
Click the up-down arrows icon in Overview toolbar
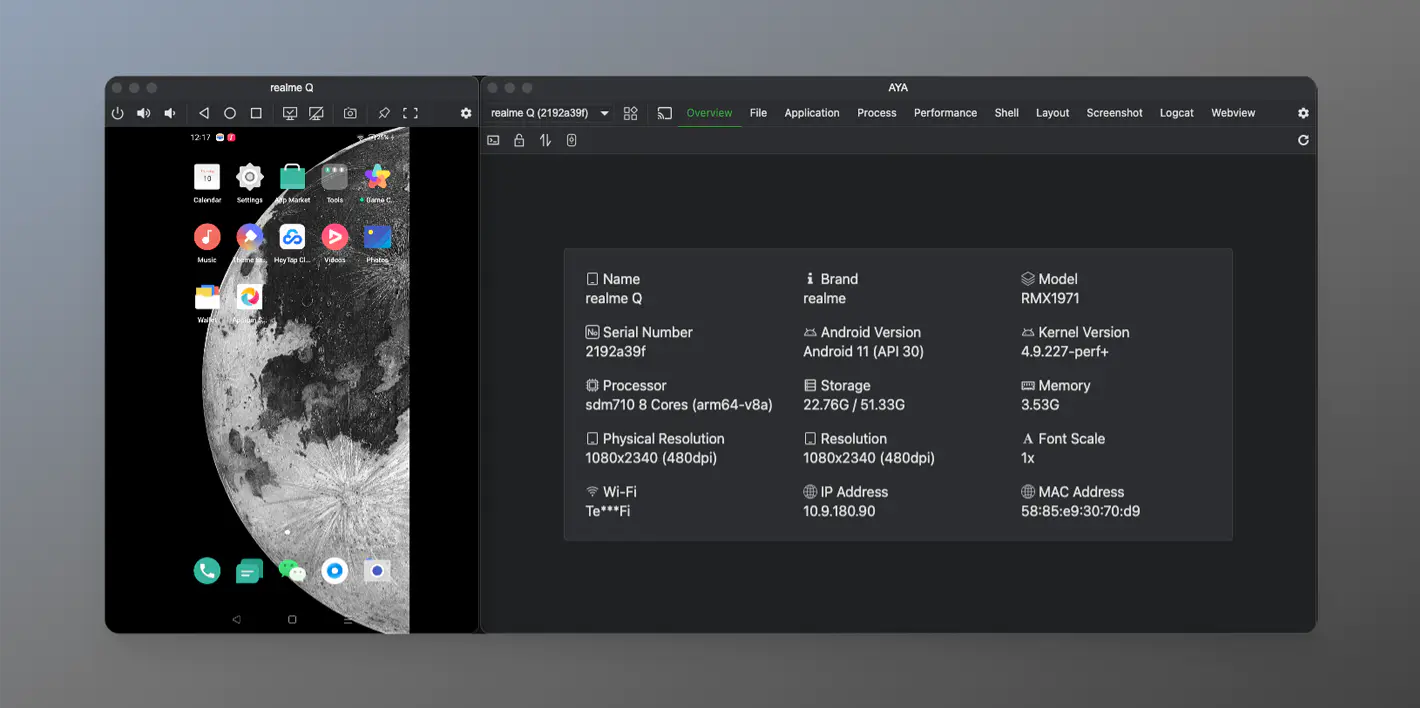click(x=545, y=141)
